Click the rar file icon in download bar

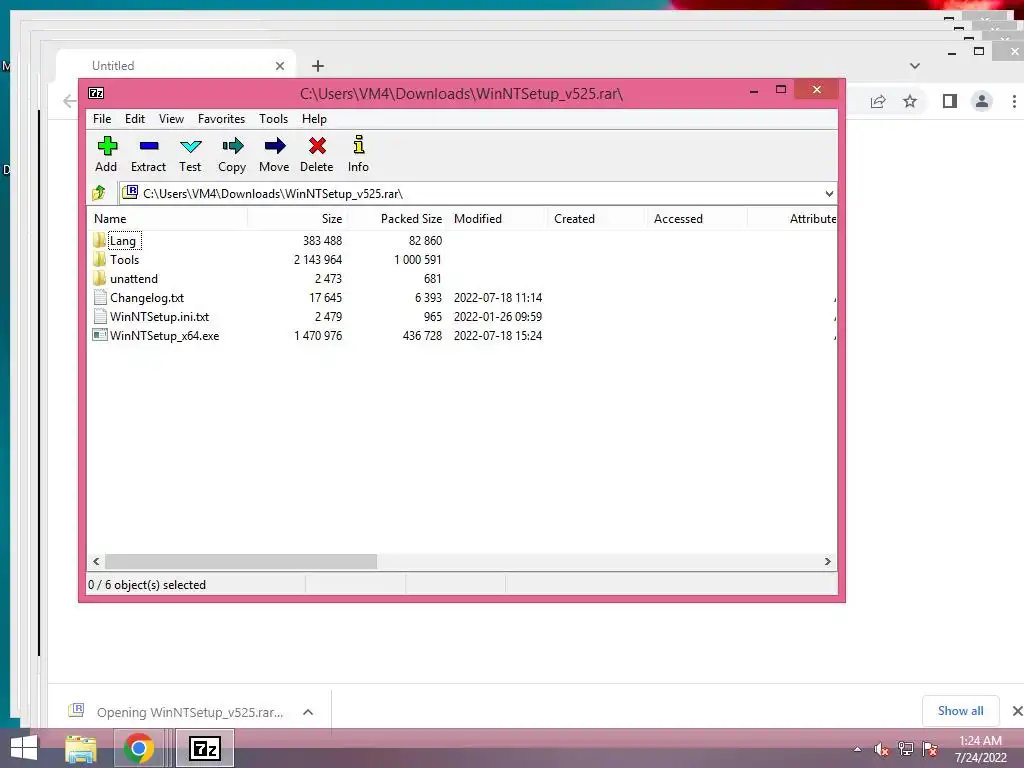[x=76, y=711]
